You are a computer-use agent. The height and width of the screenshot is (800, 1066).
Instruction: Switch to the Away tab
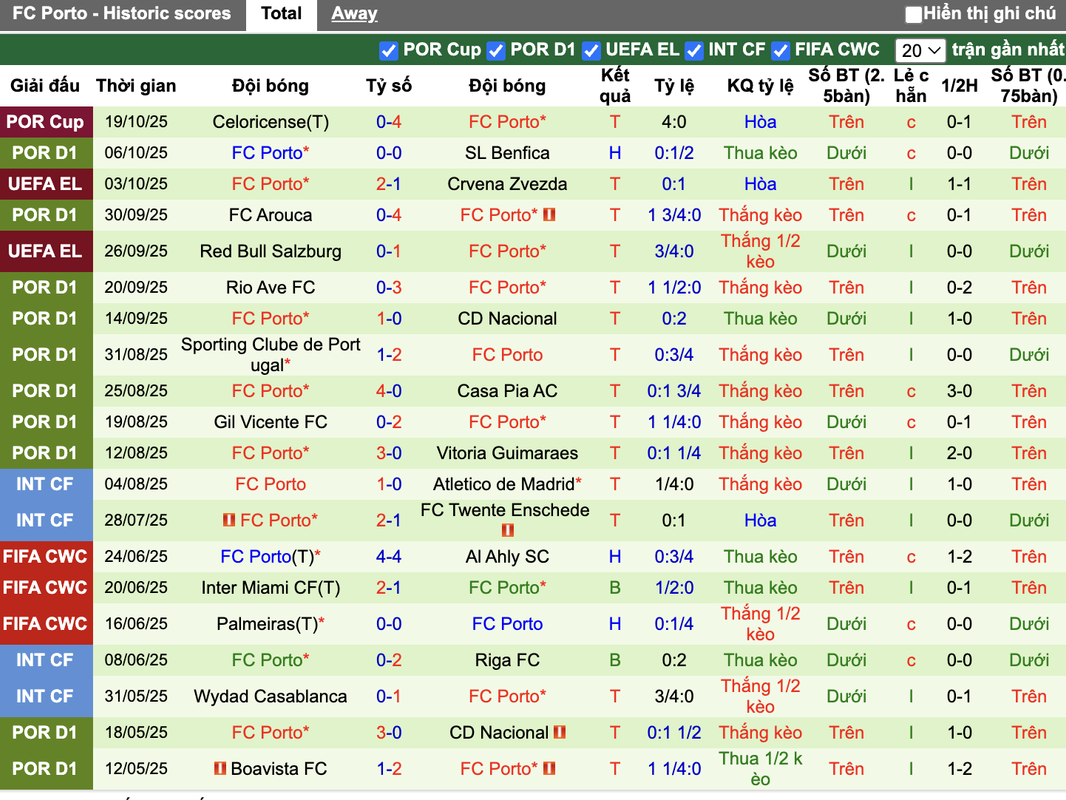click(354, 14)
